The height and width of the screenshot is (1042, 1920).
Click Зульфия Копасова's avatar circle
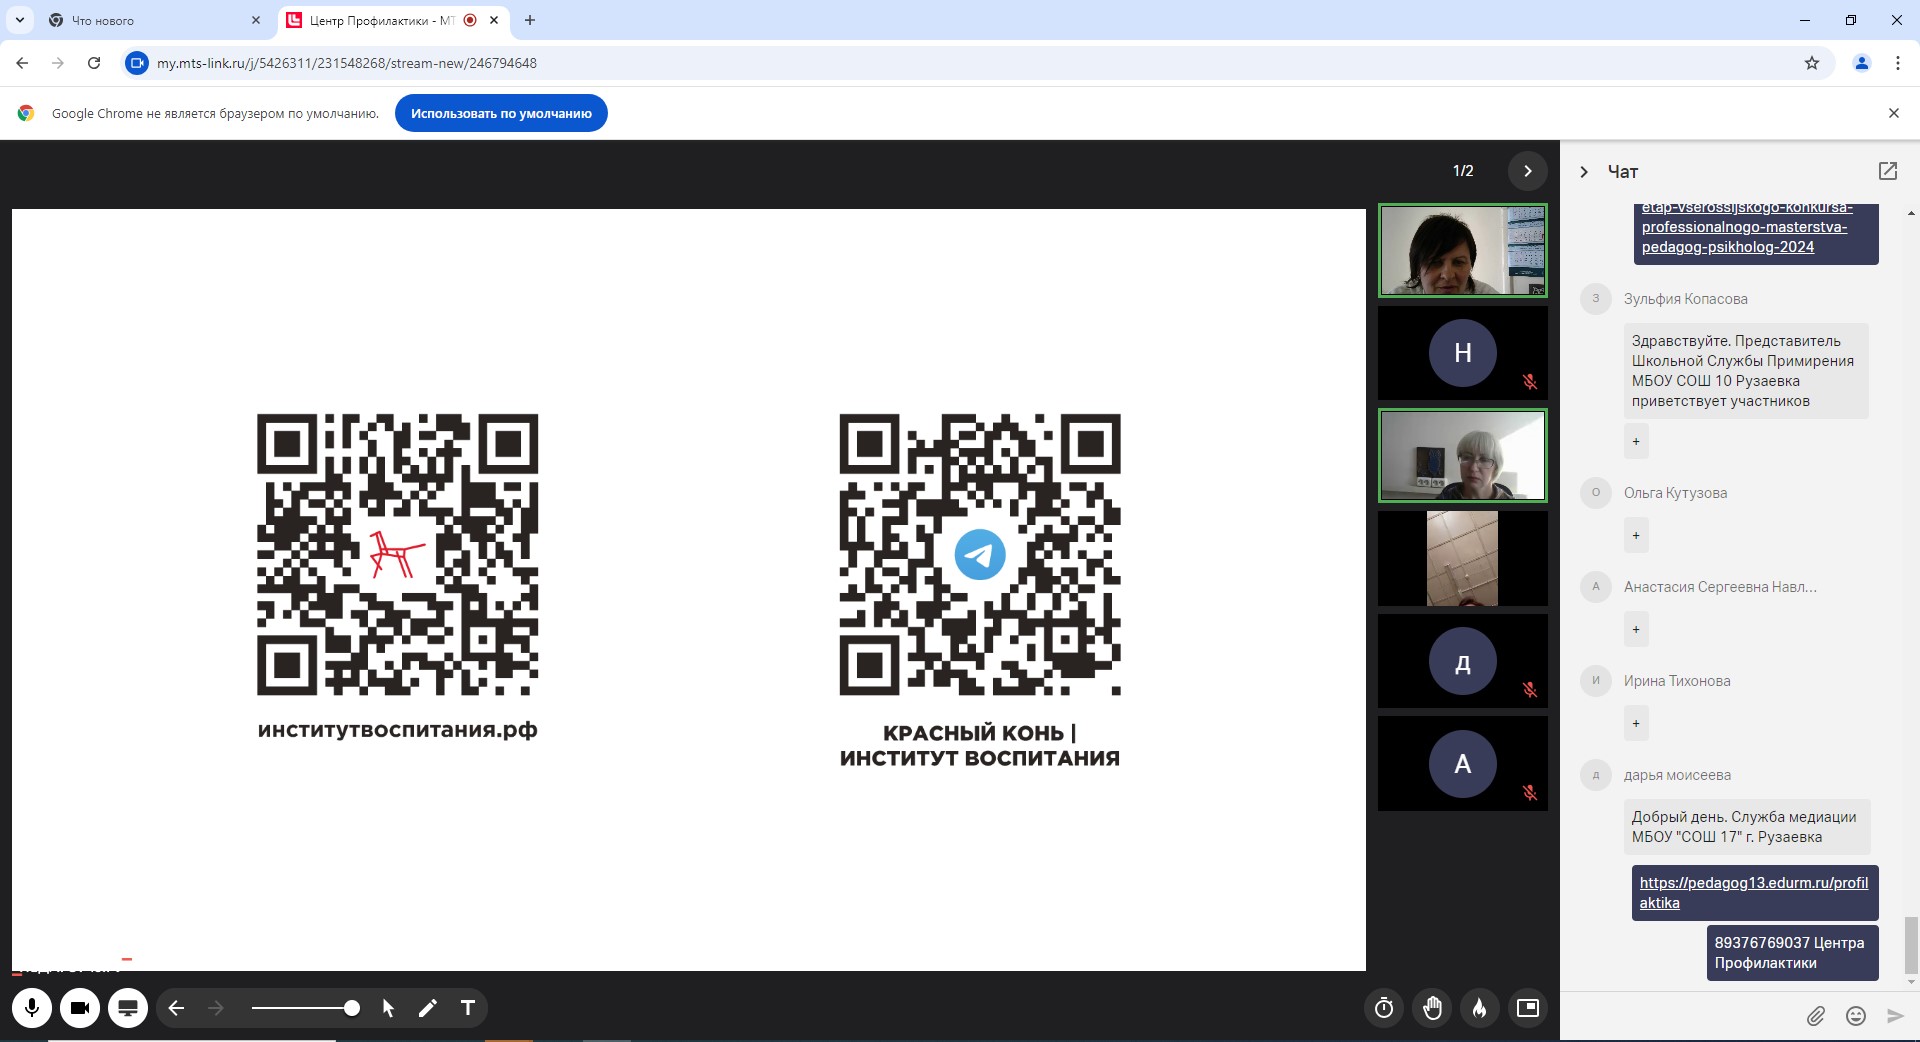(1595, 299)
